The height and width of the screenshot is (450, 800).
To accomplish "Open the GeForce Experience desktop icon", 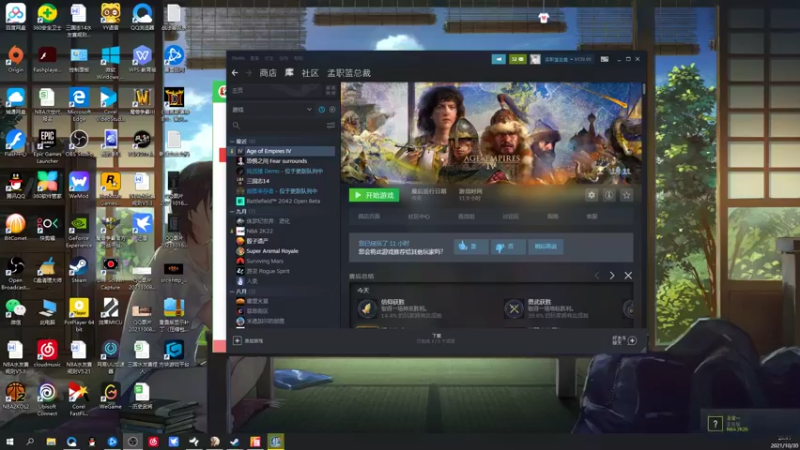I will (x=79, y=232).
